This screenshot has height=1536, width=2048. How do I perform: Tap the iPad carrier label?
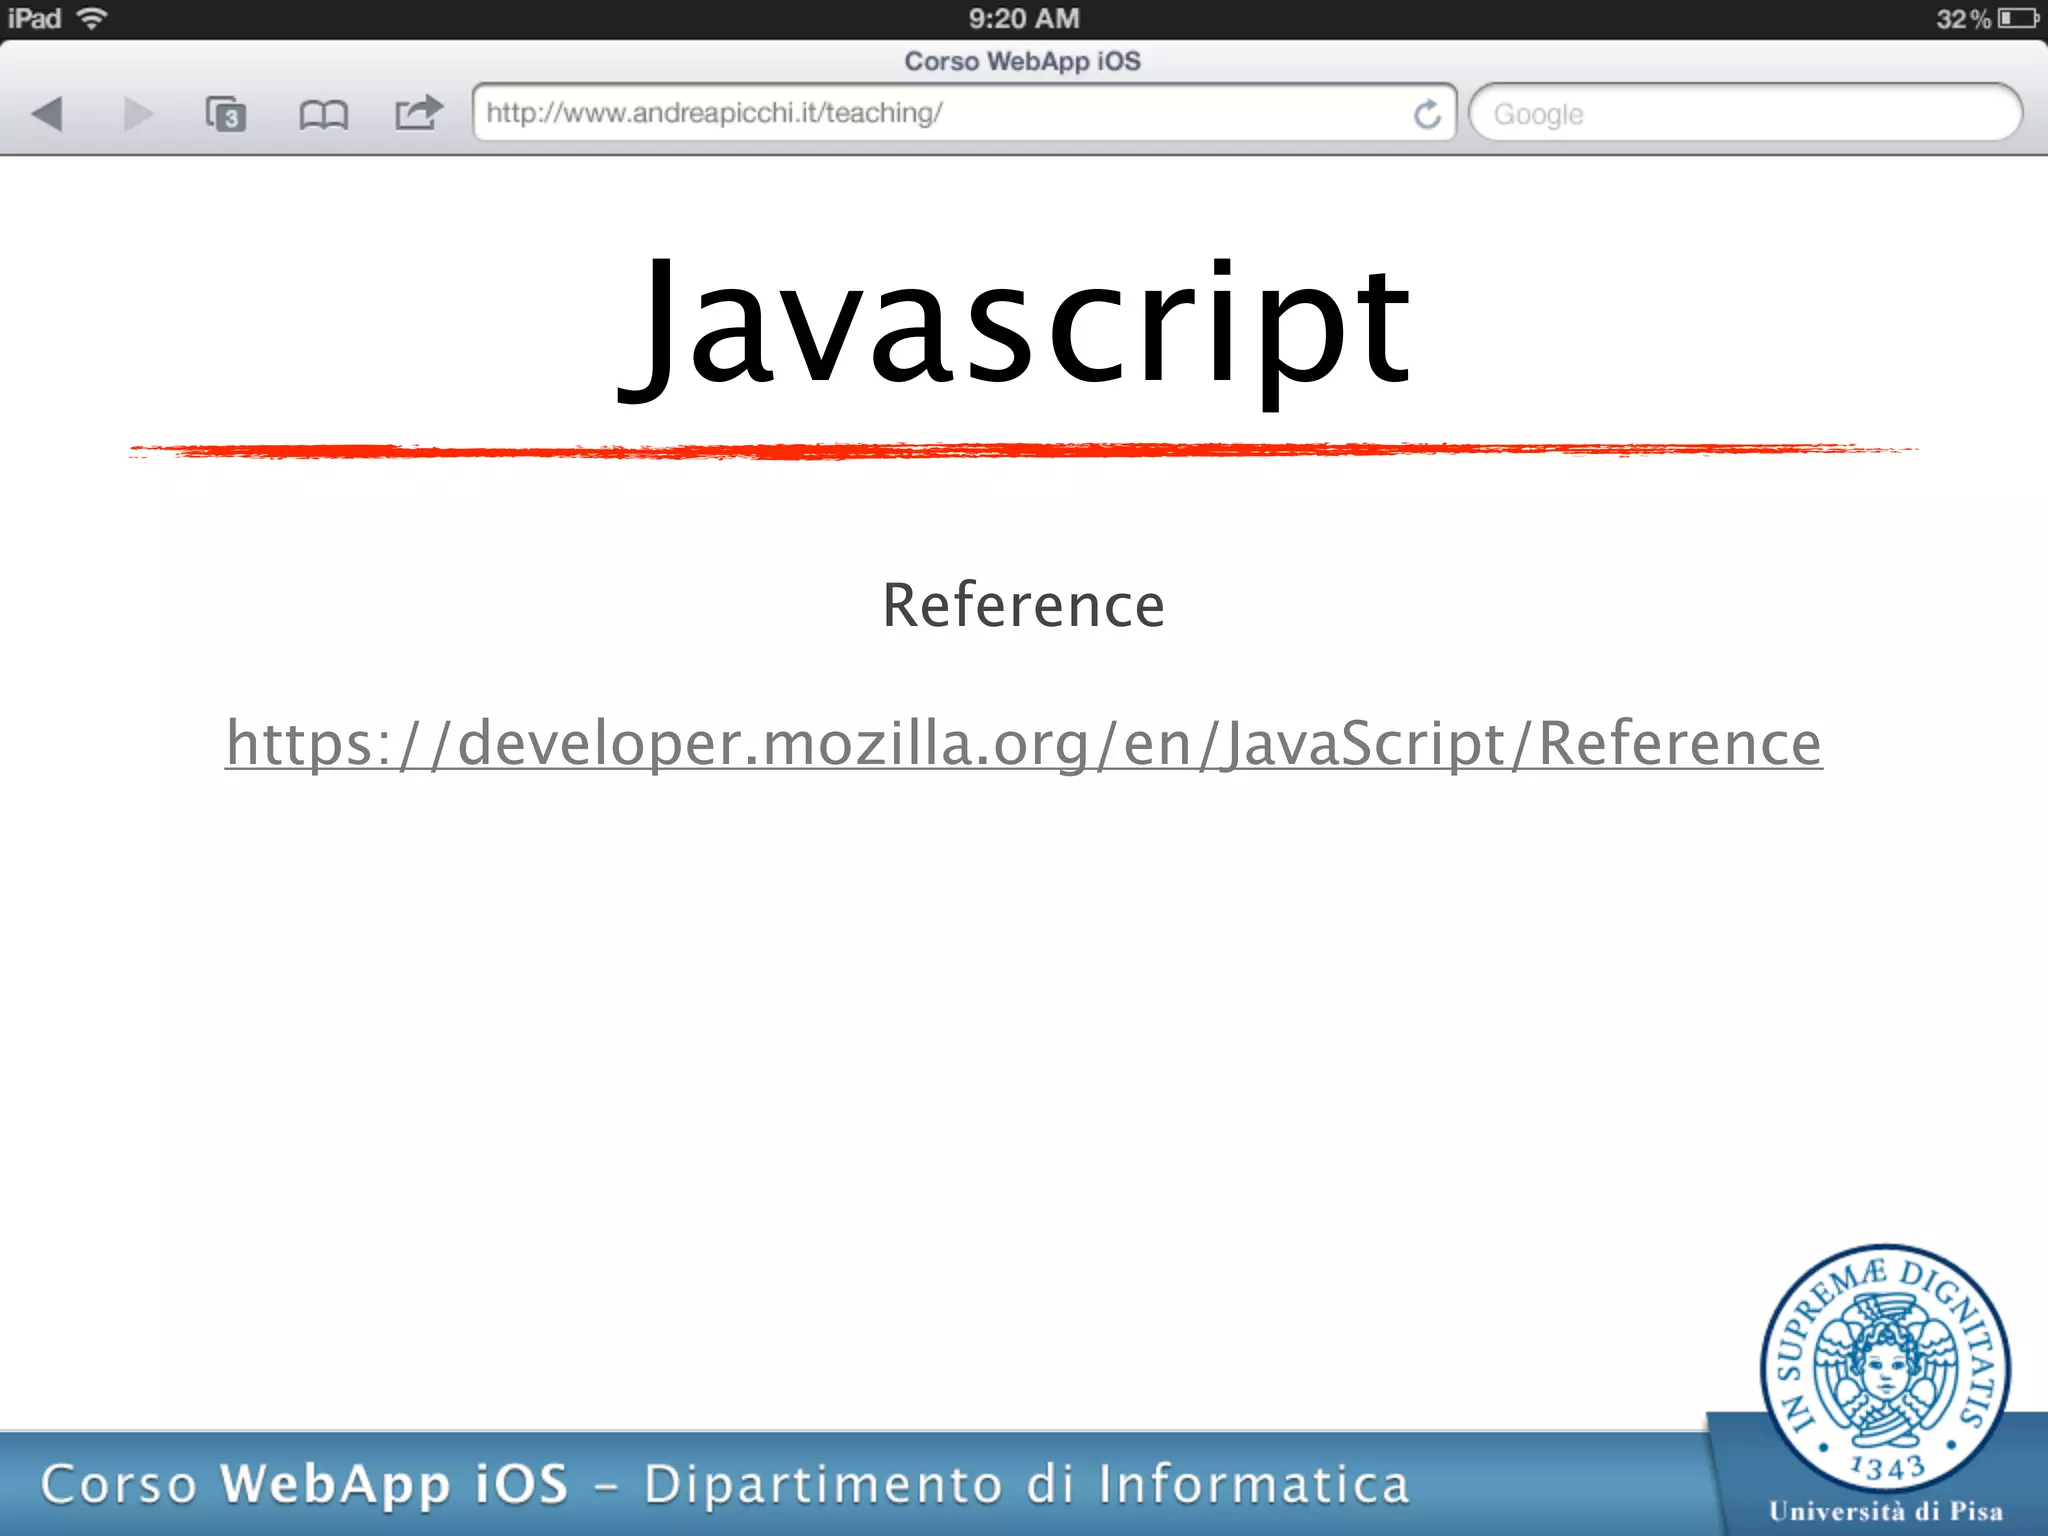34,18
